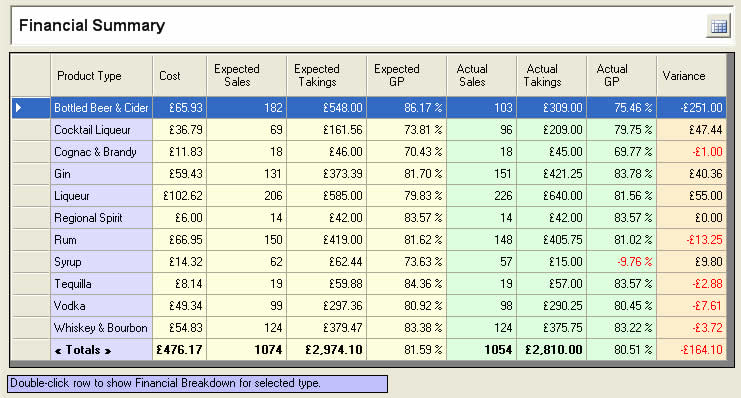Select the Regional Spirit product type
The image size is (741, 398).
pyautogui.click(x=102, y=218)
